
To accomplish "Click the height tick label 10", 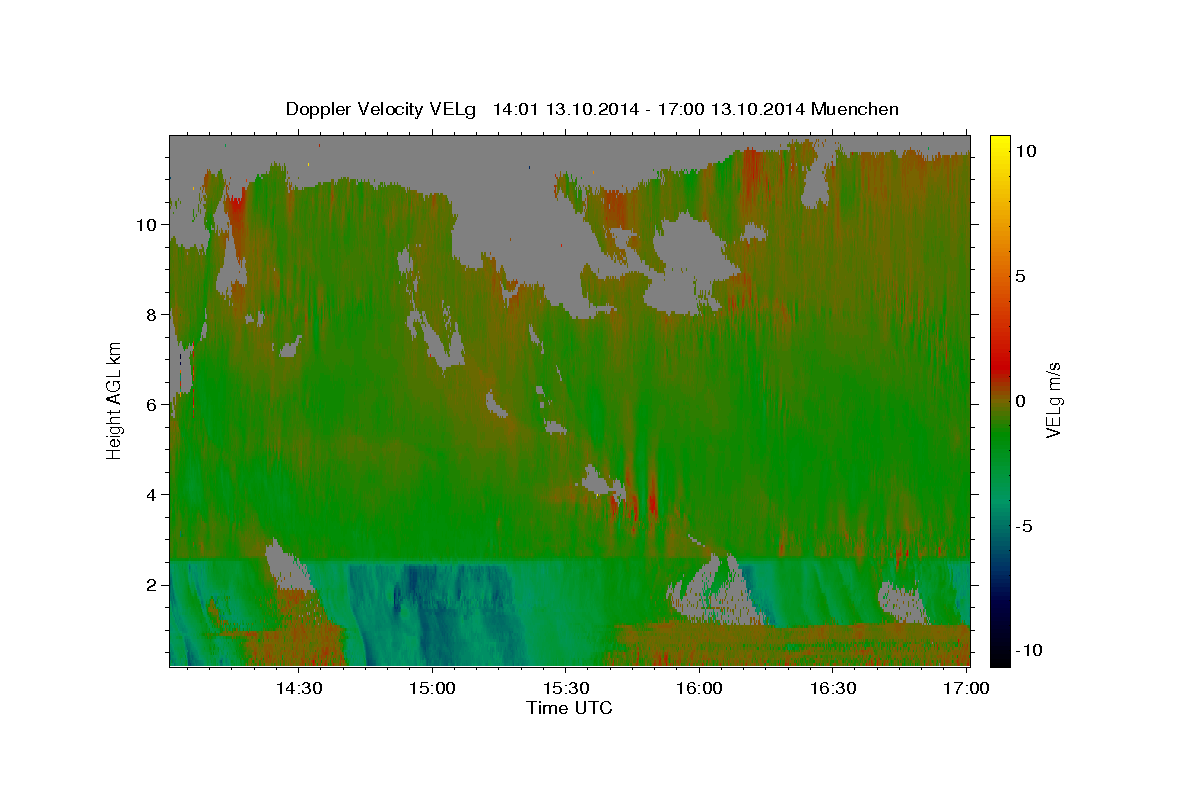I will point(147,224).
